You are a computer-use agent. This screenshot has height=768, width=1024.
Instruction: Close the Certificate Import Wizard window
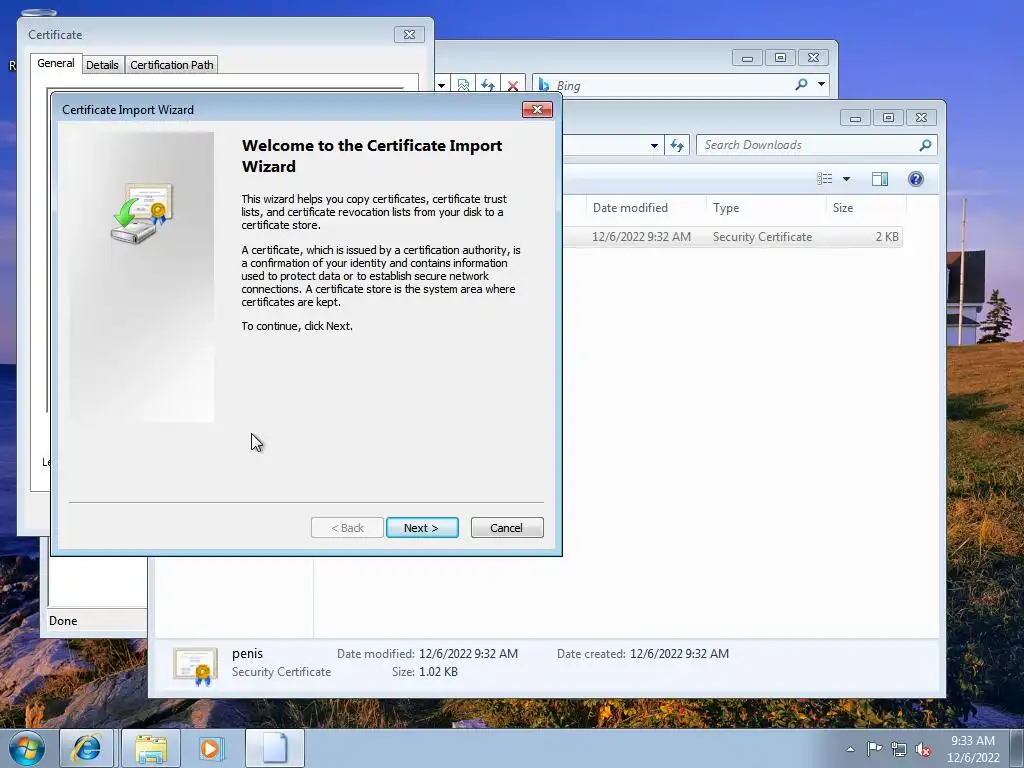click(537, 110)
